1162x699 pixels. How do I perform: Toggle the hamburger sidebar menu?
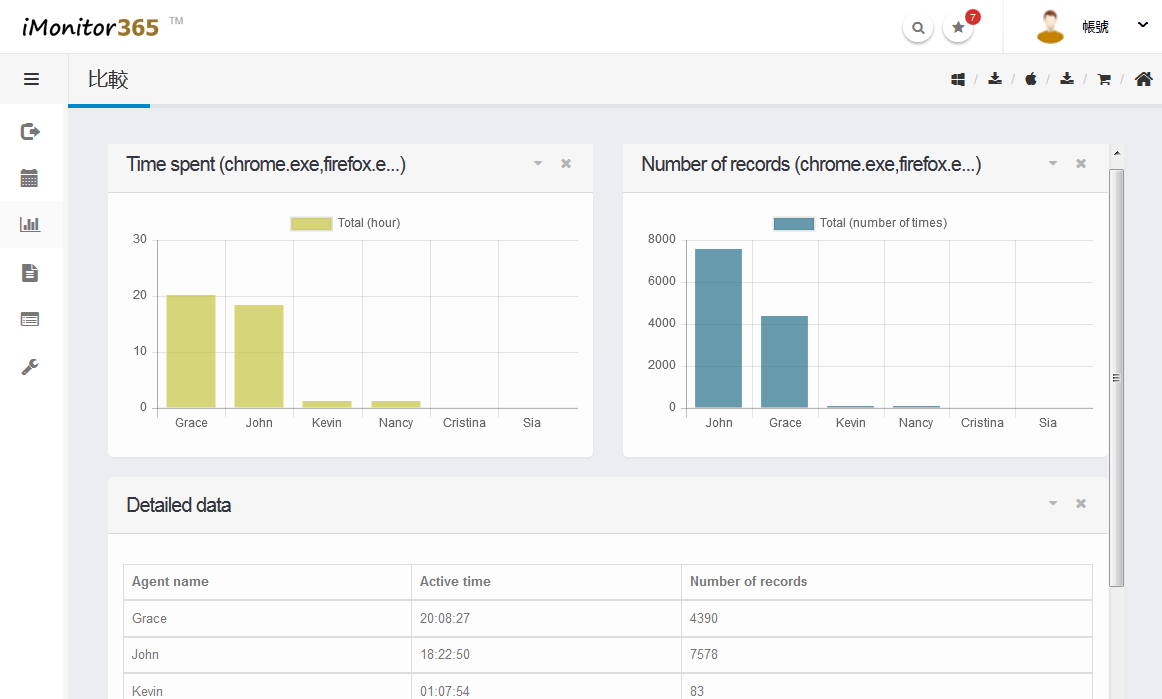[x=31, y=79]
